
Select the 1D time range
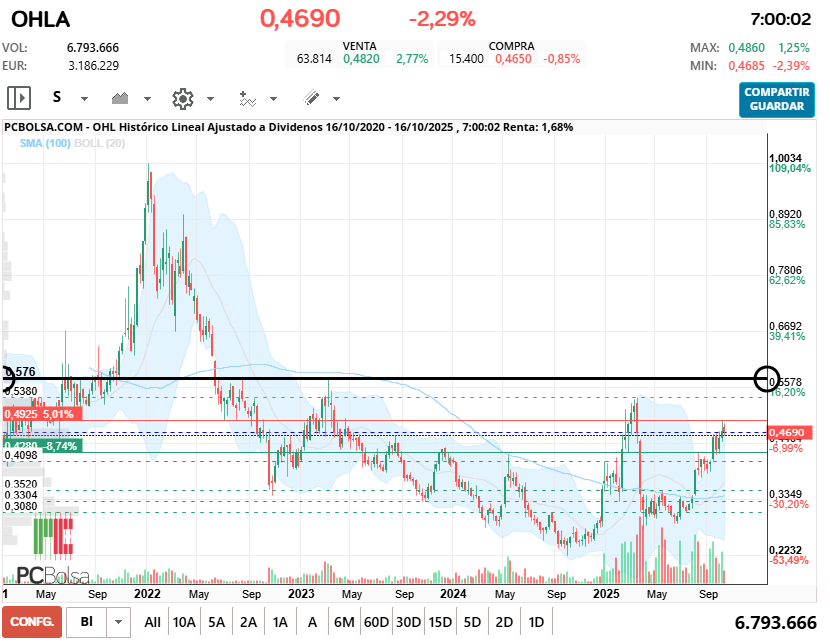point(536,622)
